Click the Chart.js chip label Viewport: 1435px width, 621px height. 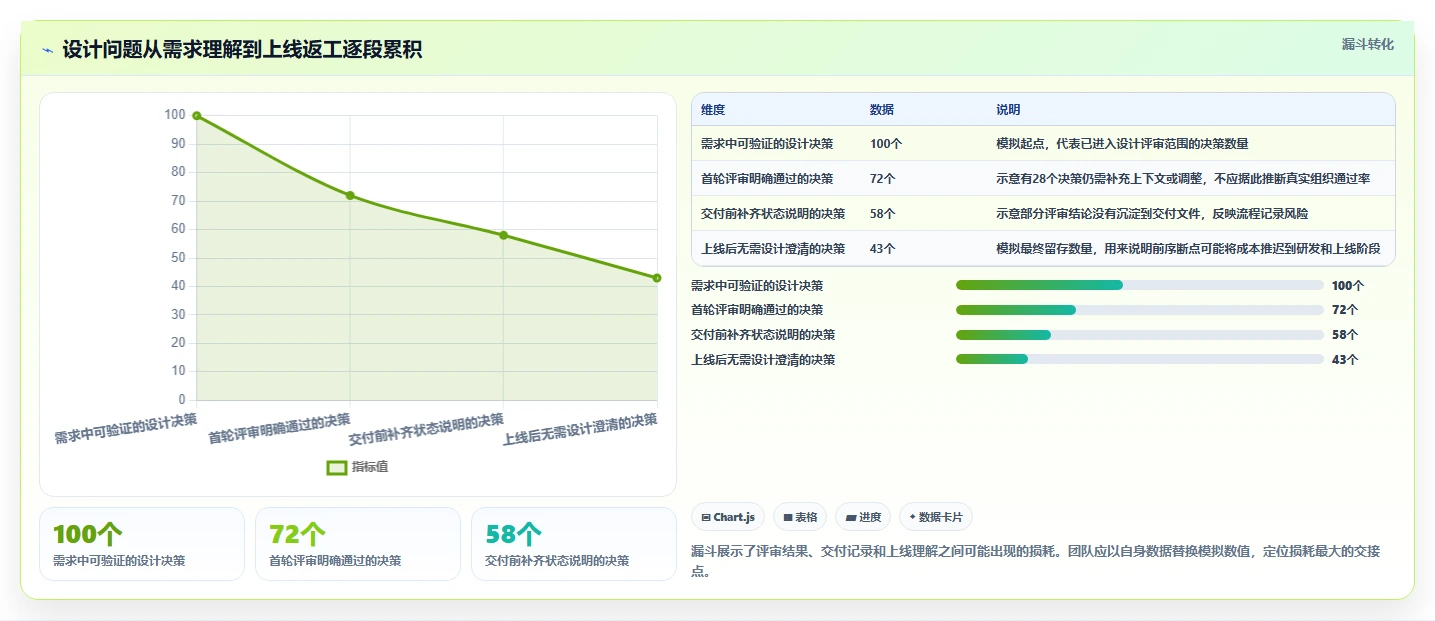pos(734,517)
